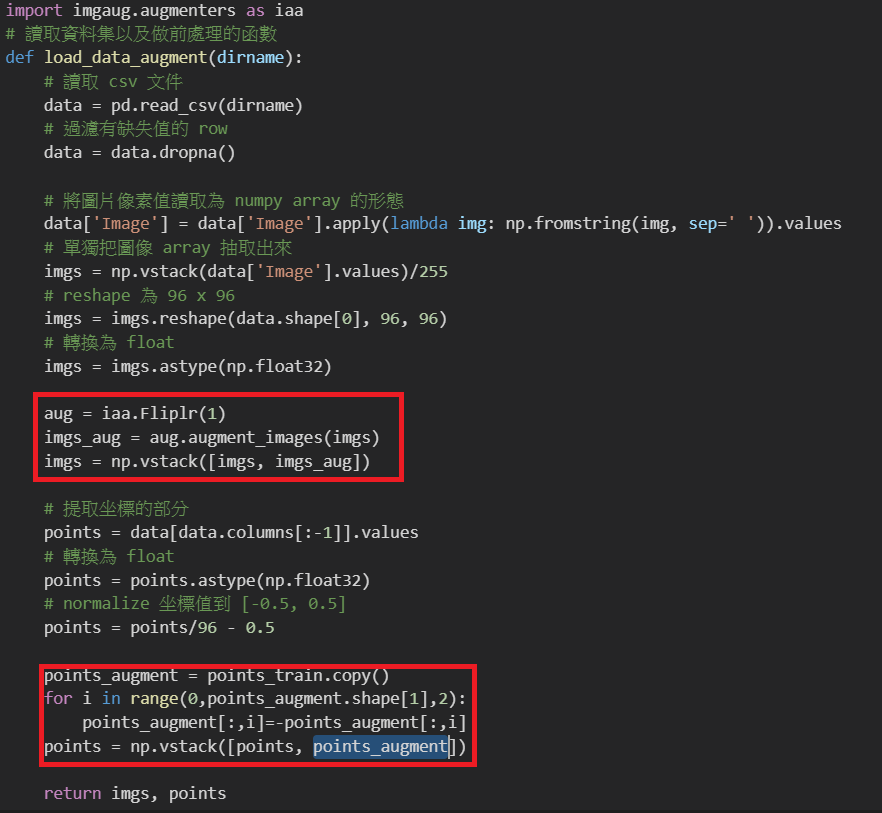Click the aug = iaa.Fliplr(1) line
The image size is (882, 813).
coord(135,414)
